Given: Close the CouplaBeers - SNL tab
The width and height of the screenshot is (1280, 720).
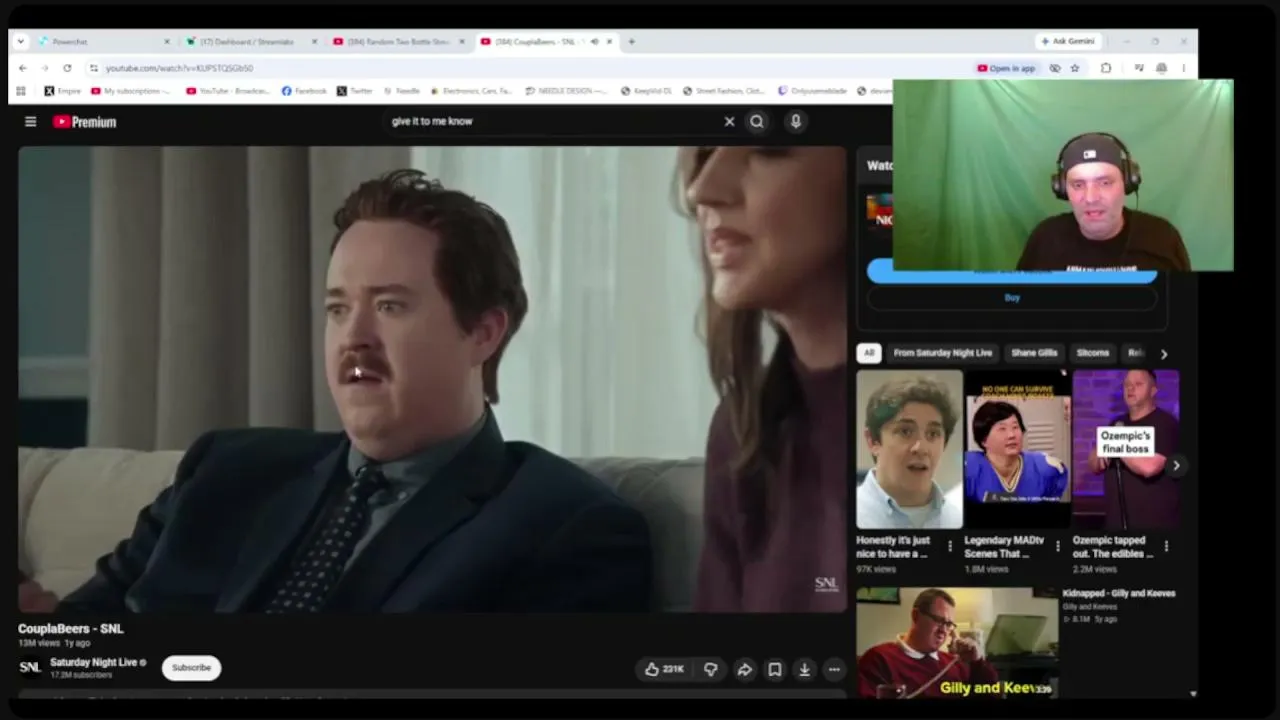Looking at the screenshot, I should pos(609,42).
